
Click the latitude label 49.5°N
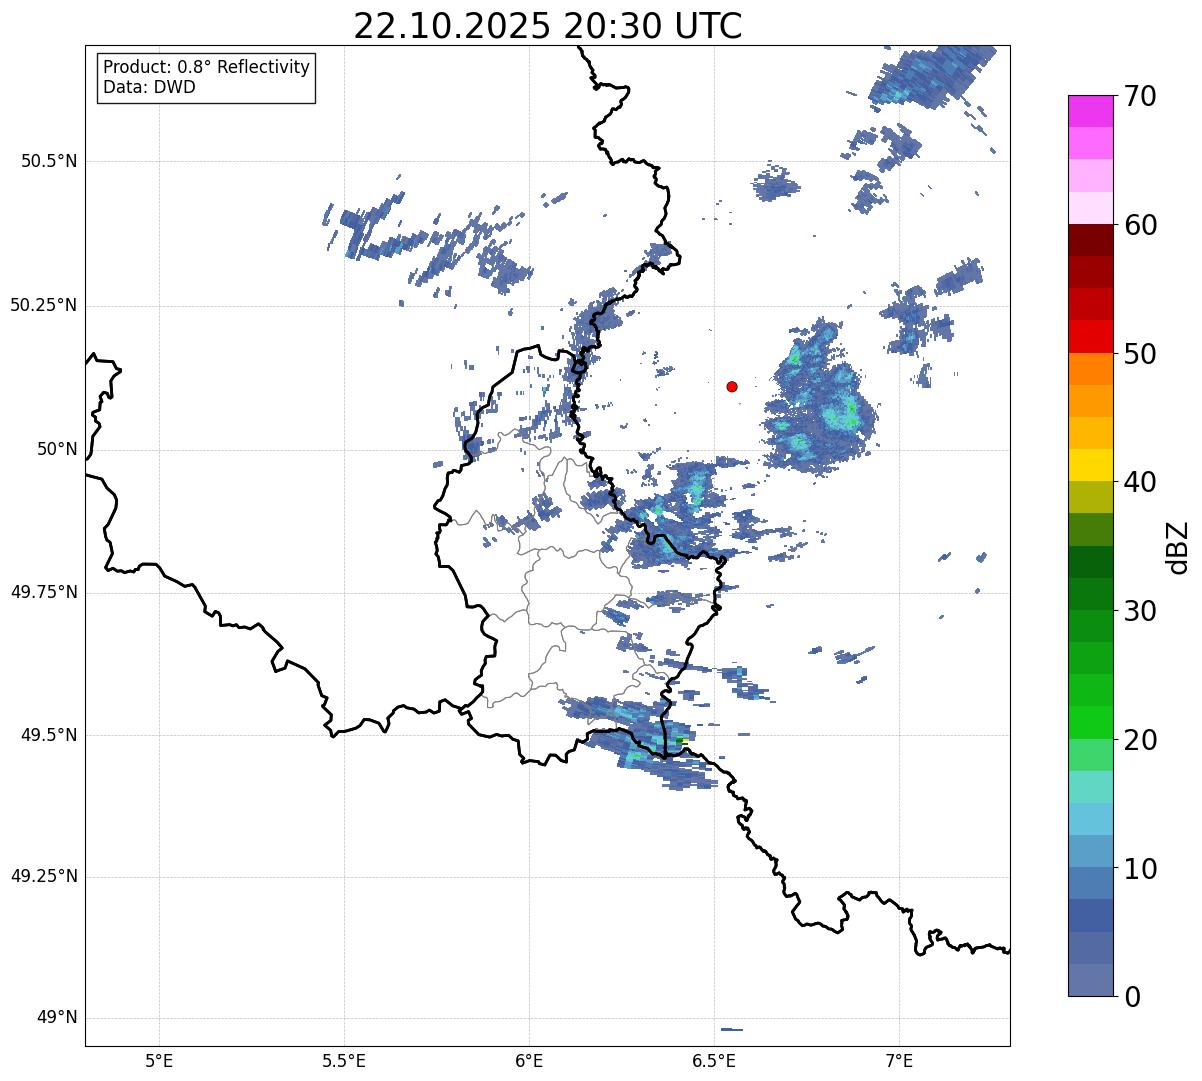coord(49,735)
